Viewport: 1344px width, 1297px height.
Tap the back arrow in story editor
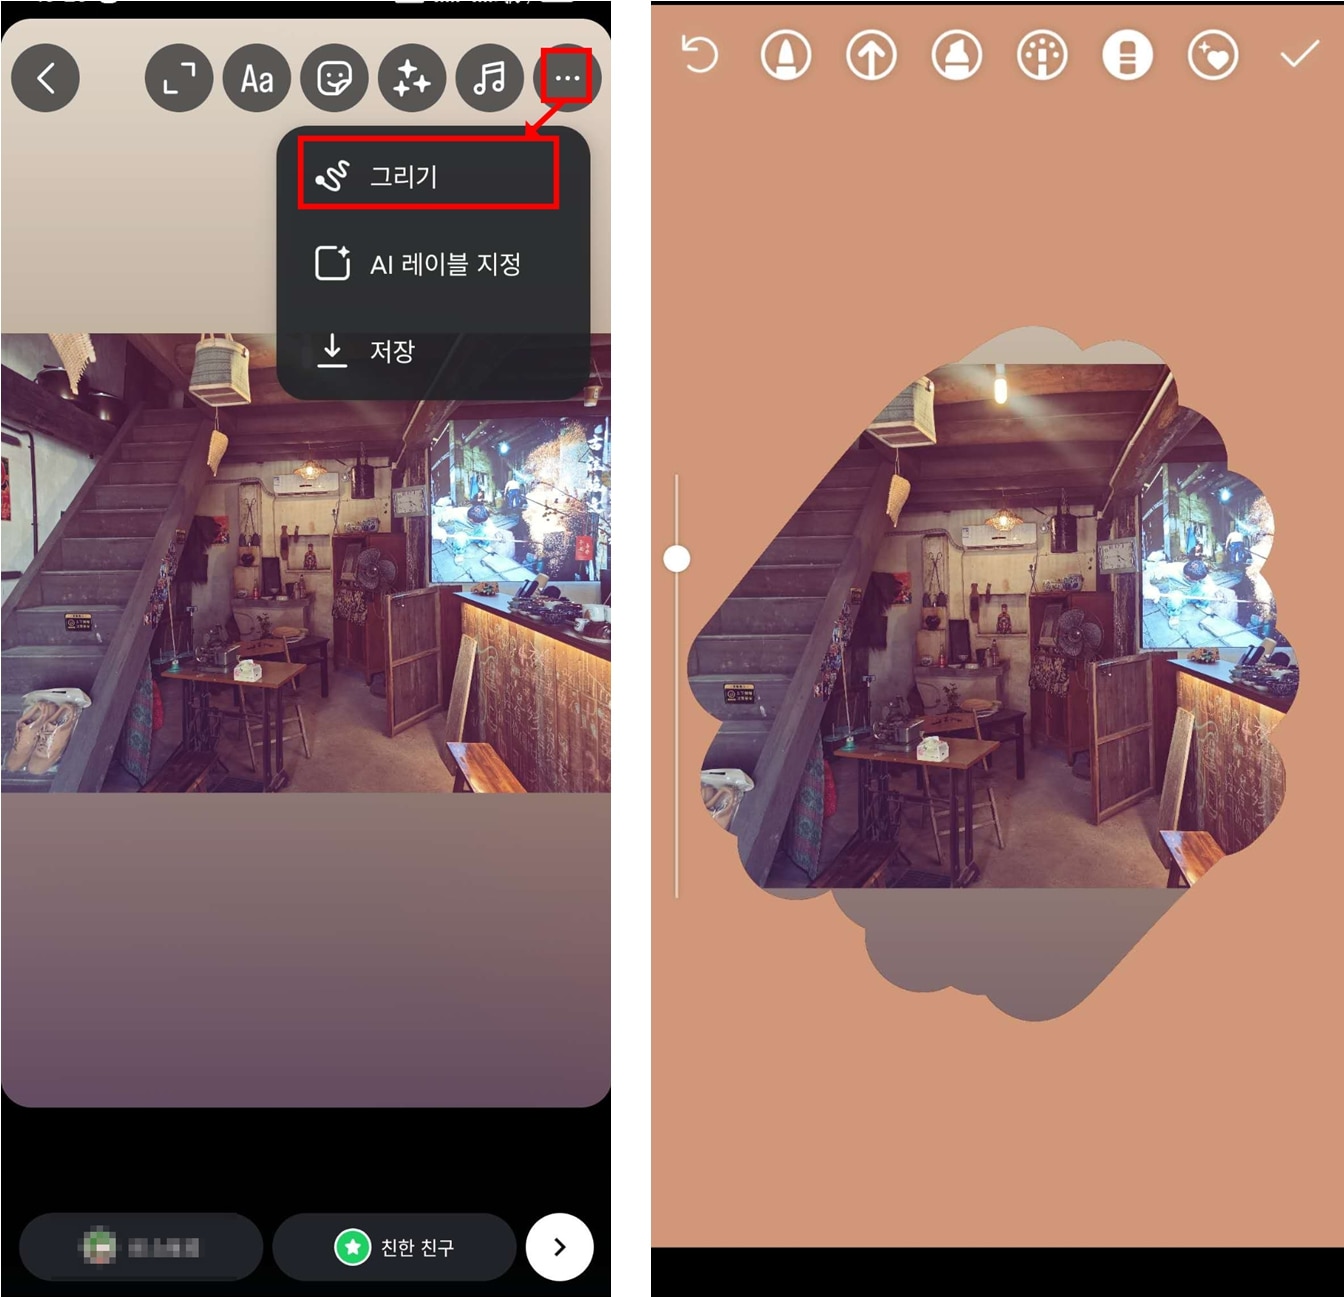(45, 78)
